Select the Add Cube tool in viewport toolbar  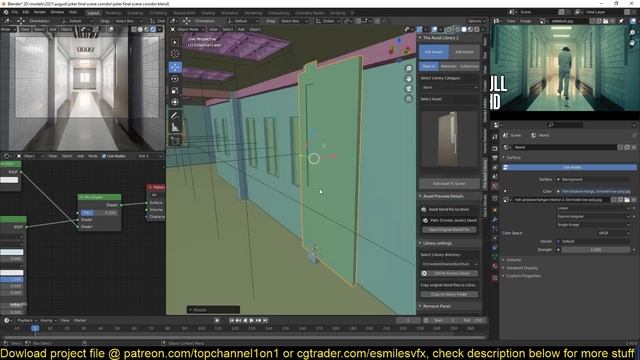click(175, 140)
